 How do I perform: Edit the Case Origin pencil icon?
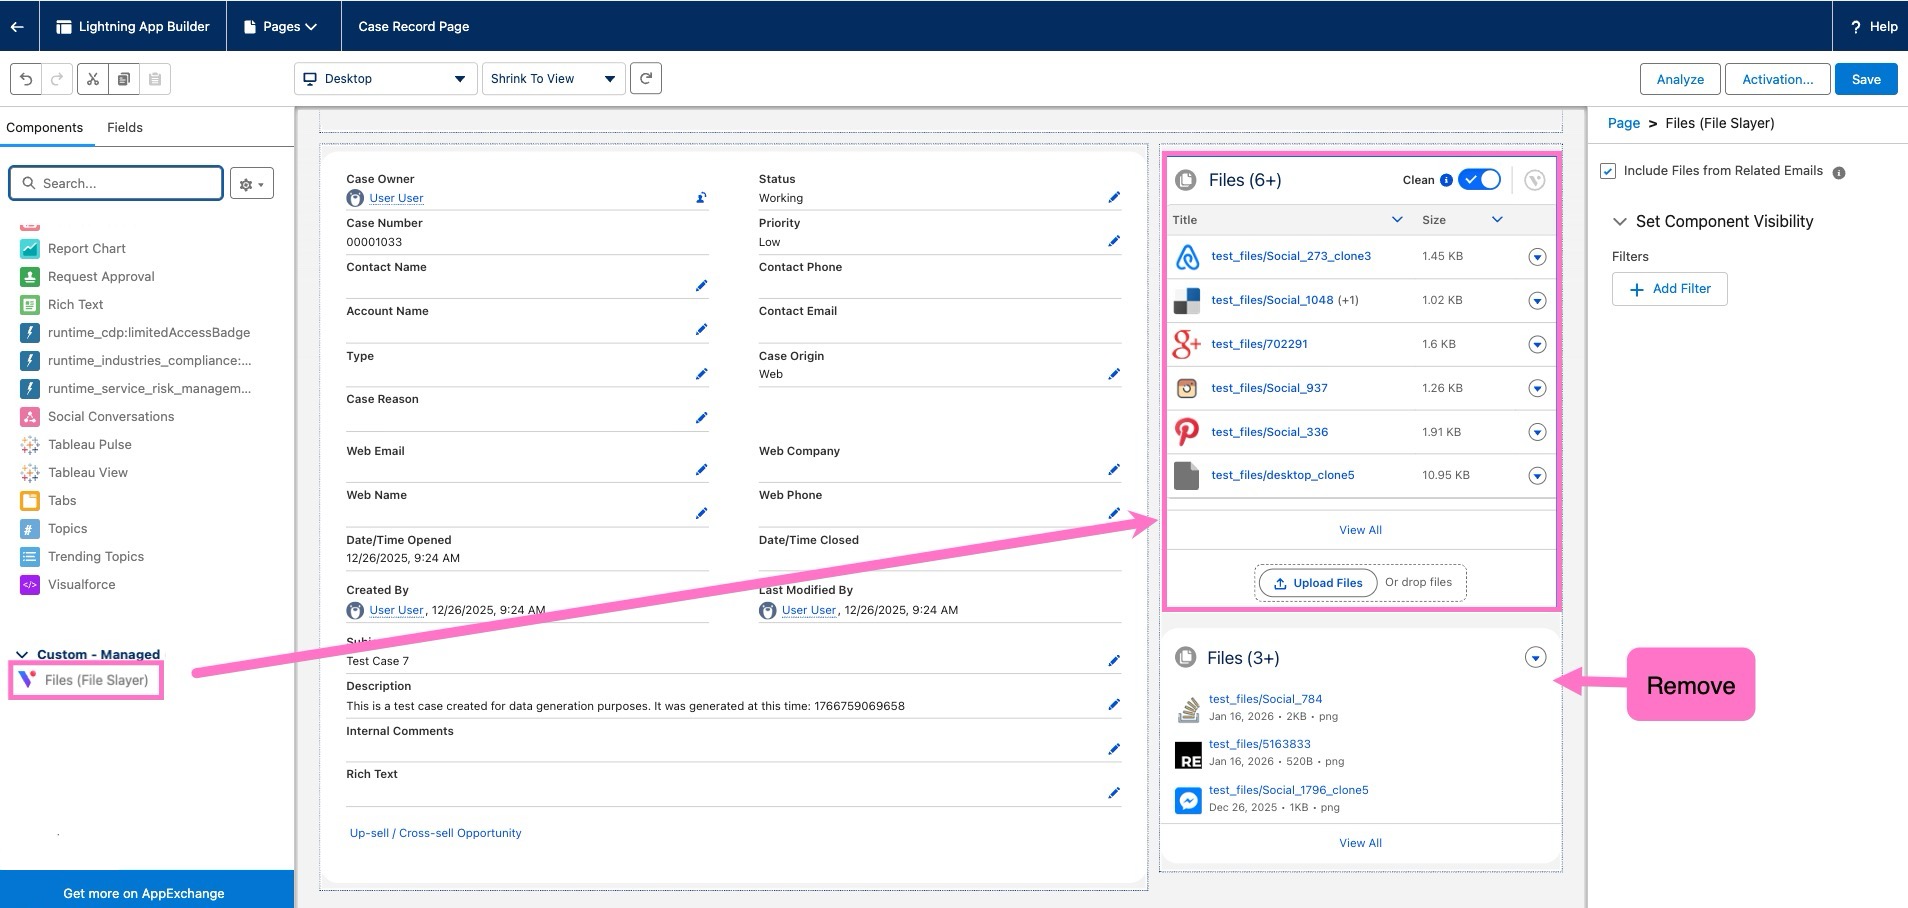coord(1114,374)
